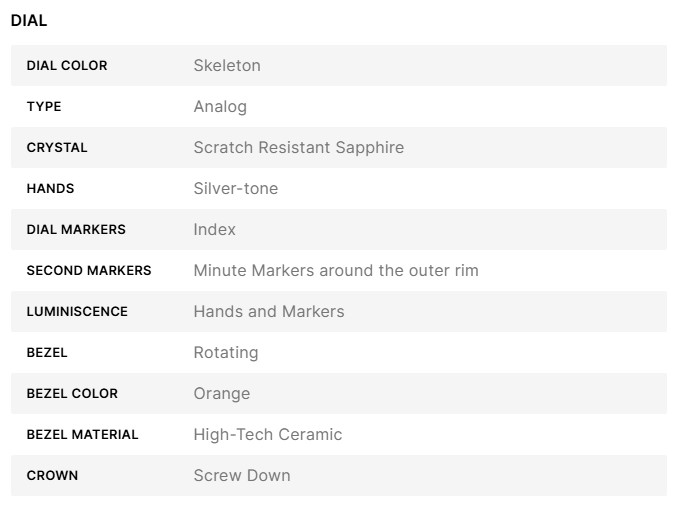Select the DIAL COLOR label
The width and height of the screenshot is (673, 505).
click(x=67, y=66)
